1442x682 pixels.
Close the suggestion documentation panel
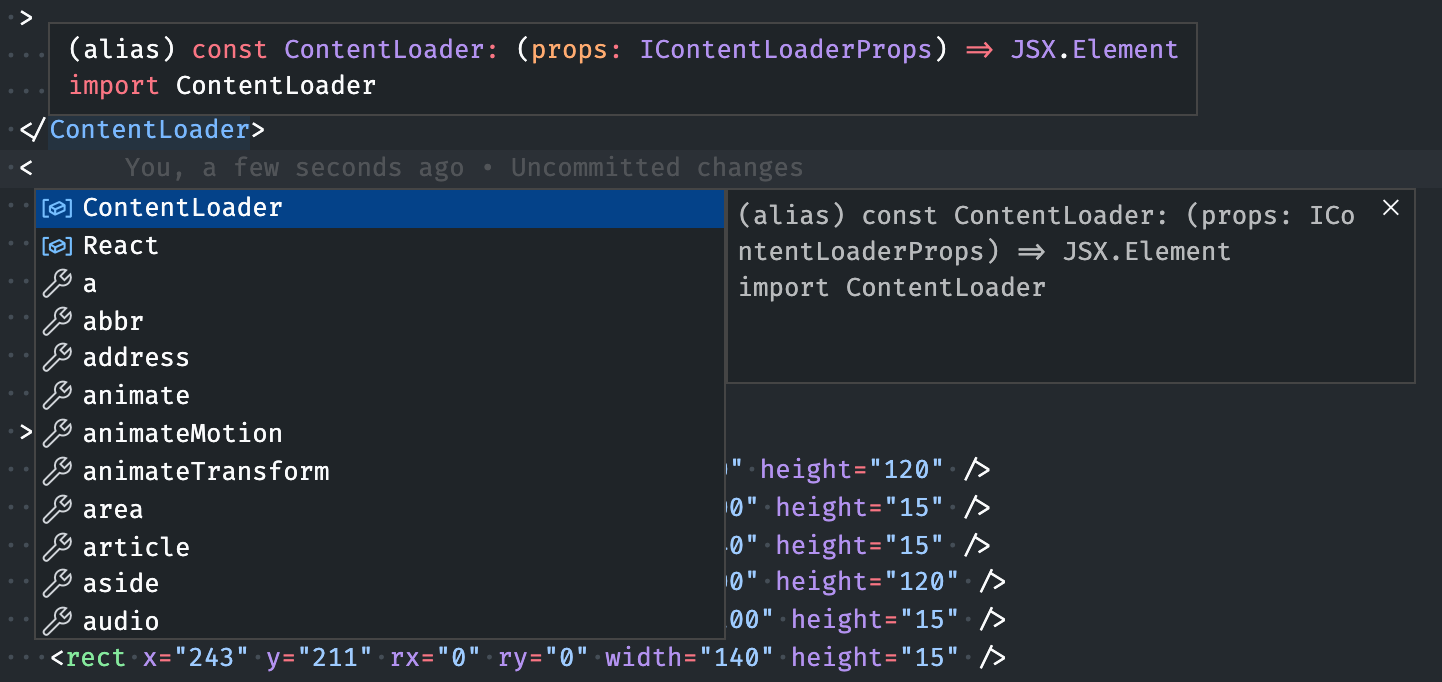[x=1391, y=208]
